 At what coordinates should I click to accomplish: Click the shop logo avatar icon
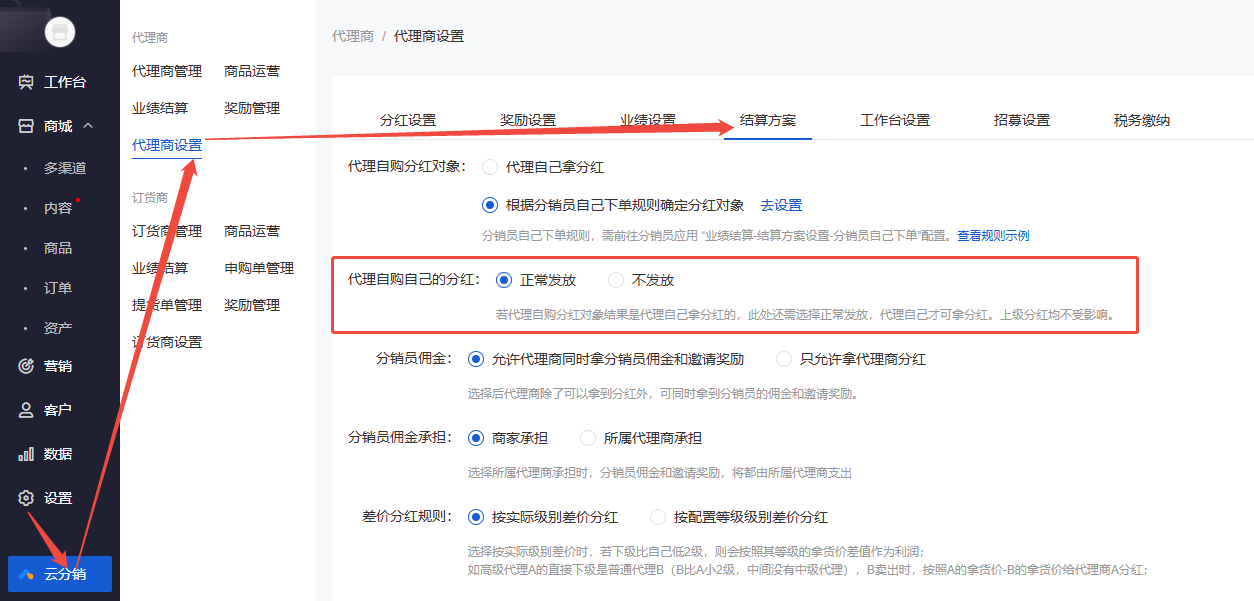click(60, 33)
